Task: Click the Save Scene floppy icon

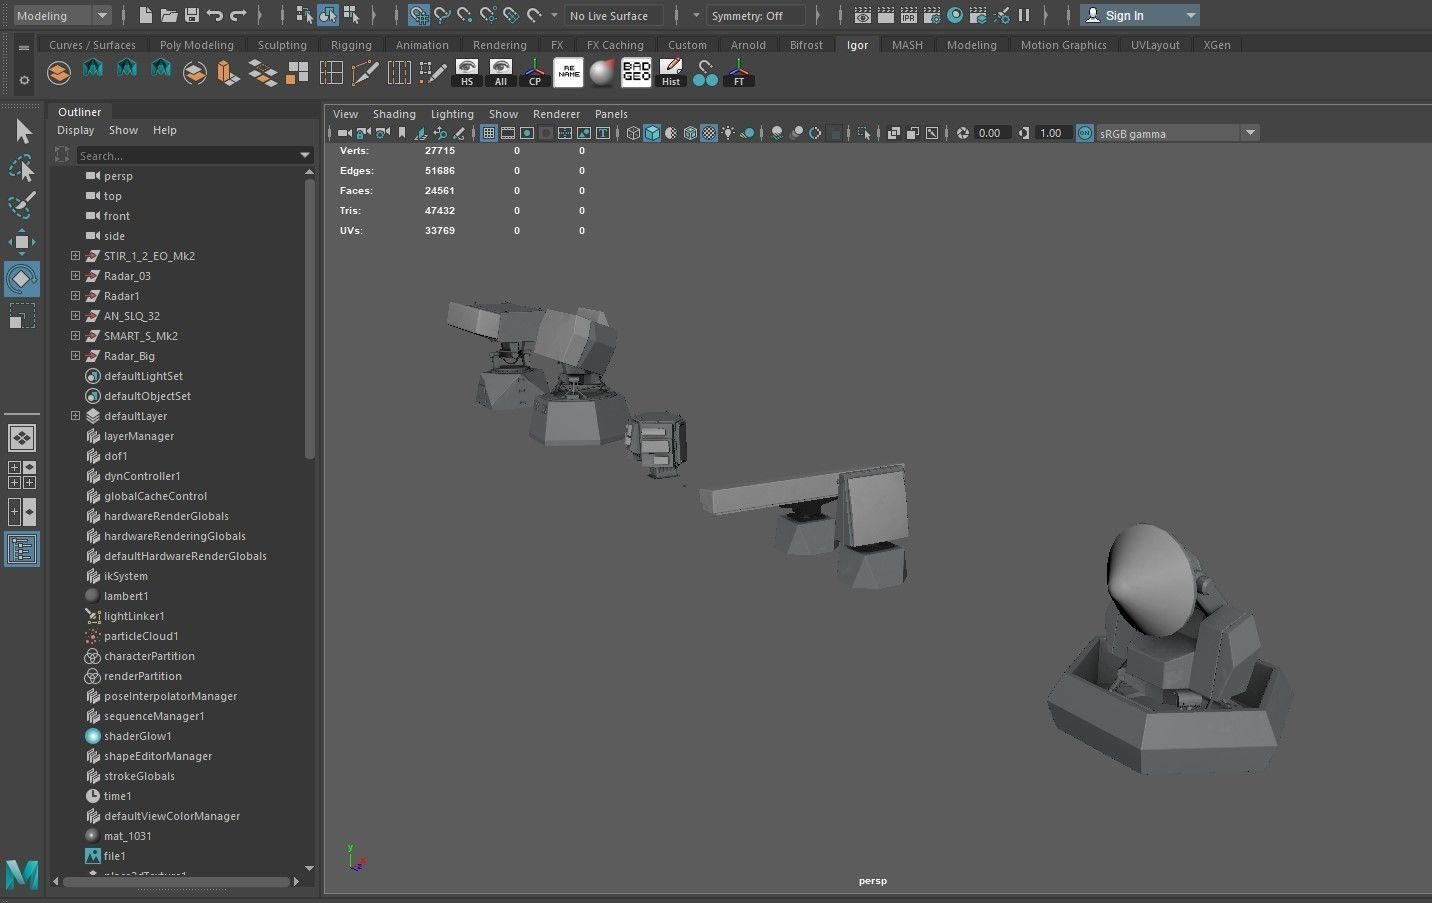Action: 192,15
